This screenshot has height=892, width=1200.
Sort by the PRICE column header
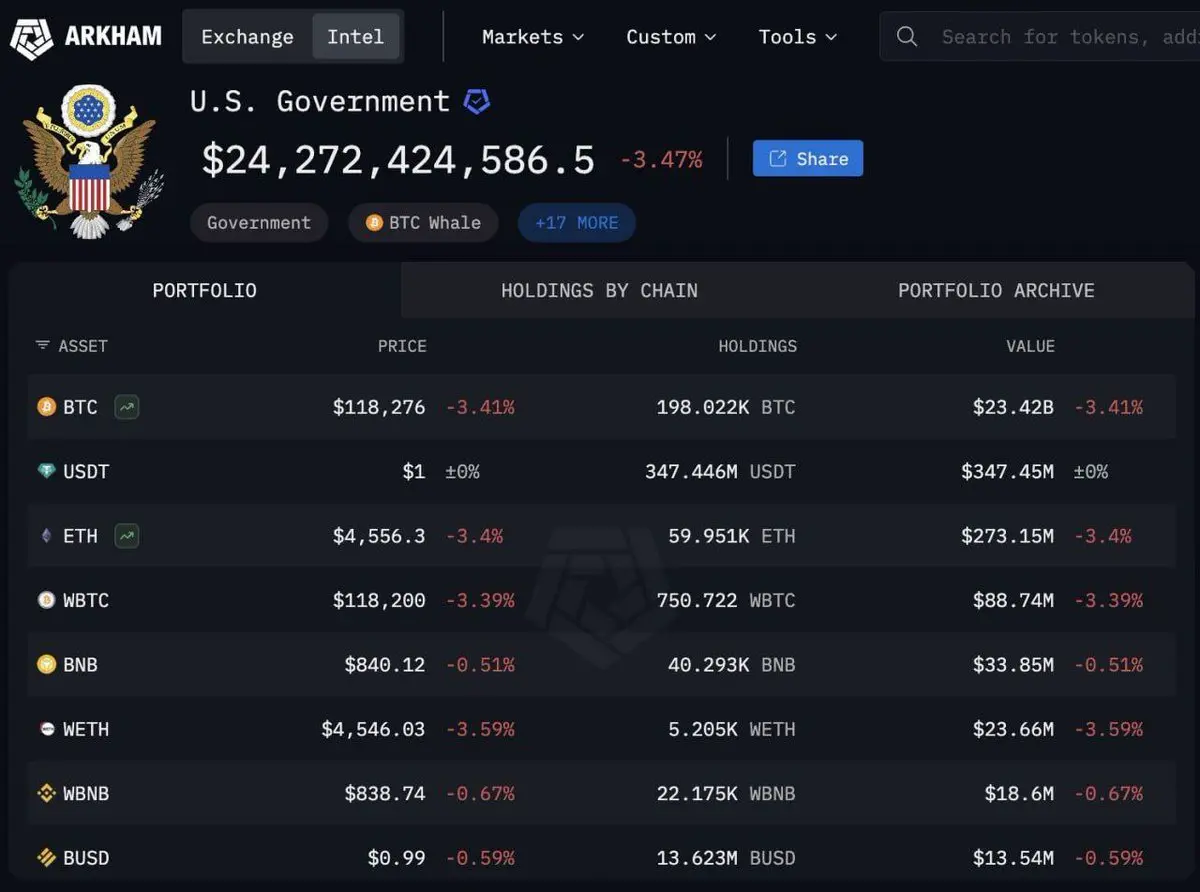pyautogui.click(x=402, y=346)
